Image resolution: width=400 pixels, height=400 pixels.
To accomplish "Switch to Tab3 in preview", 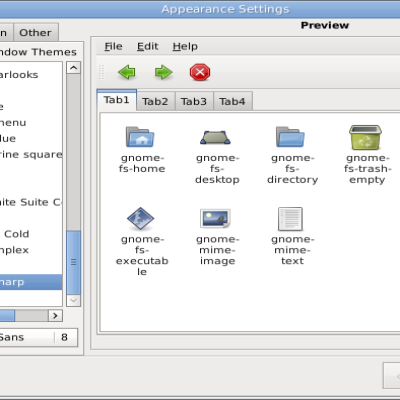I will click(194, 101).
